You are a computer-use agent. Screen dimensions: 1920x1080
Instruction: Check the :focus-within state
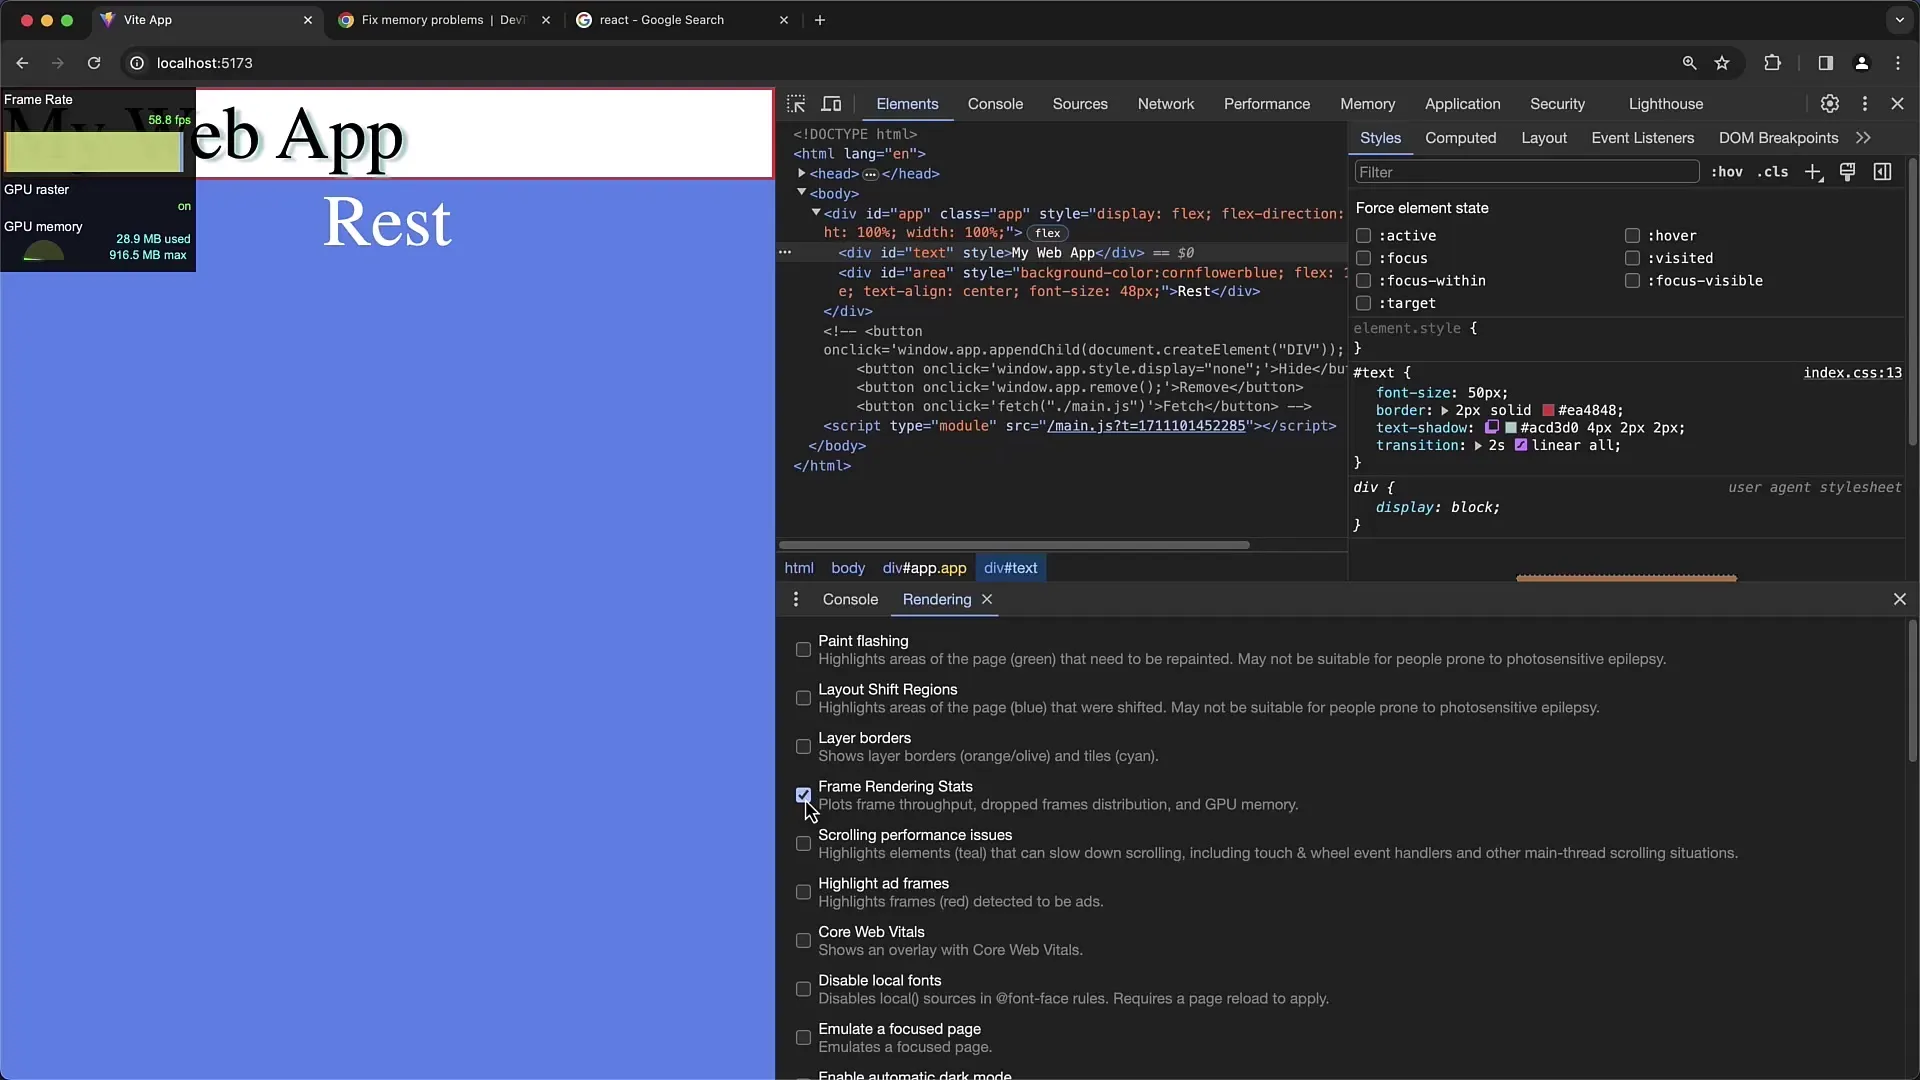point(1363,281)
